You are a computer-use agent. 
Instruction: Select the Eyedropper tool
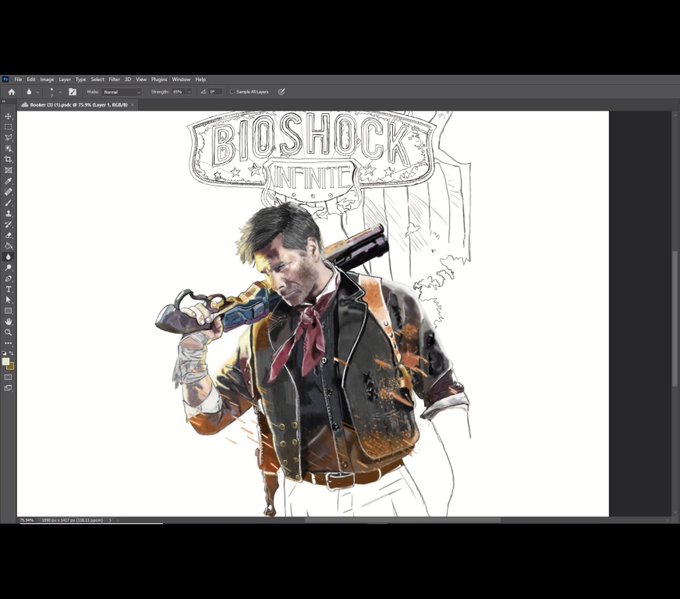(x=8, y=181)
